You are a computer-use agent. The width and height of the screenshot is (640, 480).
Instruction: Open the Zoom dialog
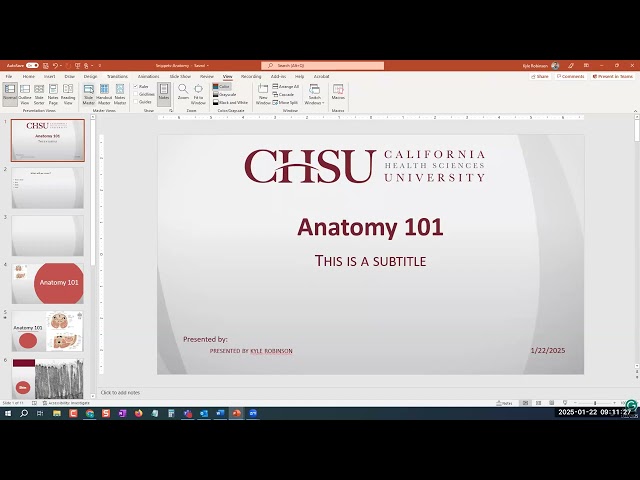pyautogui.click(x=183, y=93)
